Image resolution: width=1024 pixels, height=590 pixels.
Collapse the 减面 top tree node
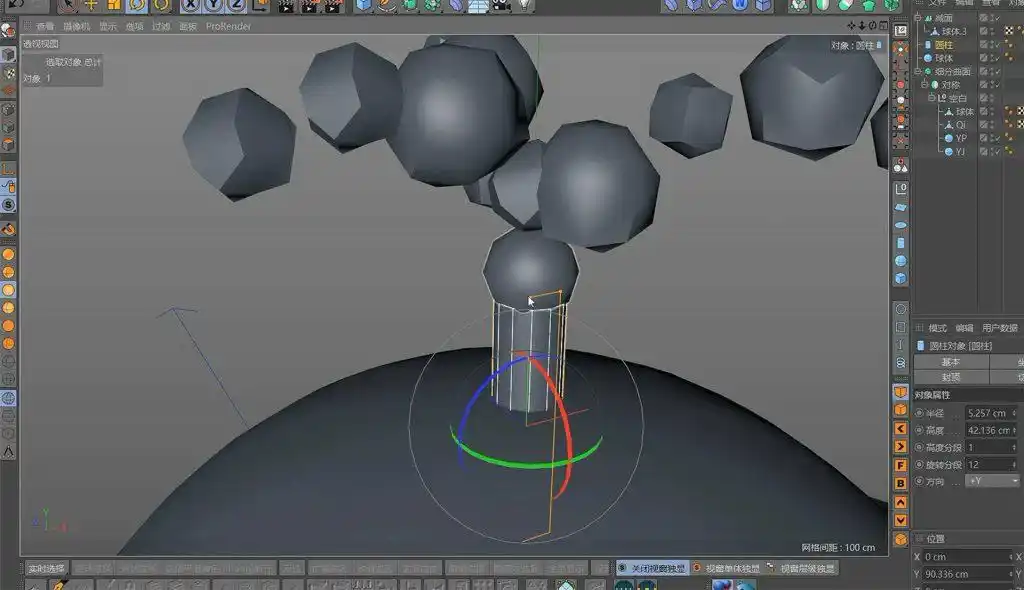(x=918, y=18)
